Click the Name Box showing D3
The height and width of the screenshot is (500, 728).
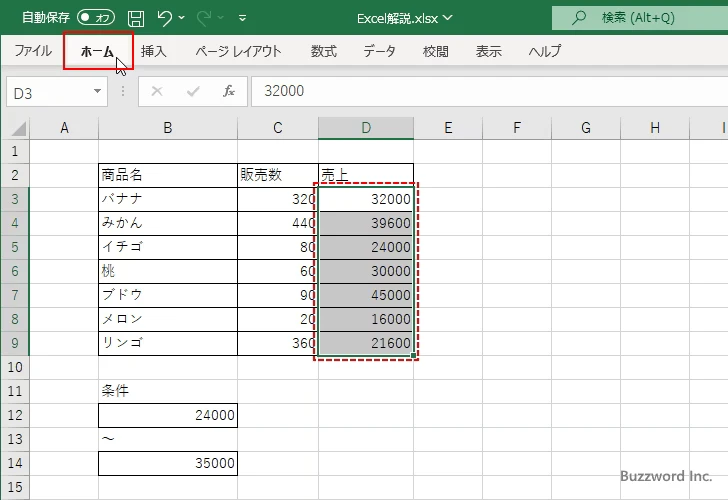pyautogui.click(x=49, y=92)
